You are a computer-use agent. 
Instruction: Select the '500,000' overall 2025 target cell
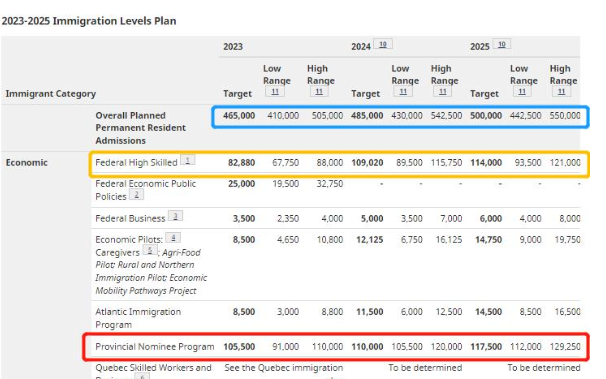click(486, 116)
